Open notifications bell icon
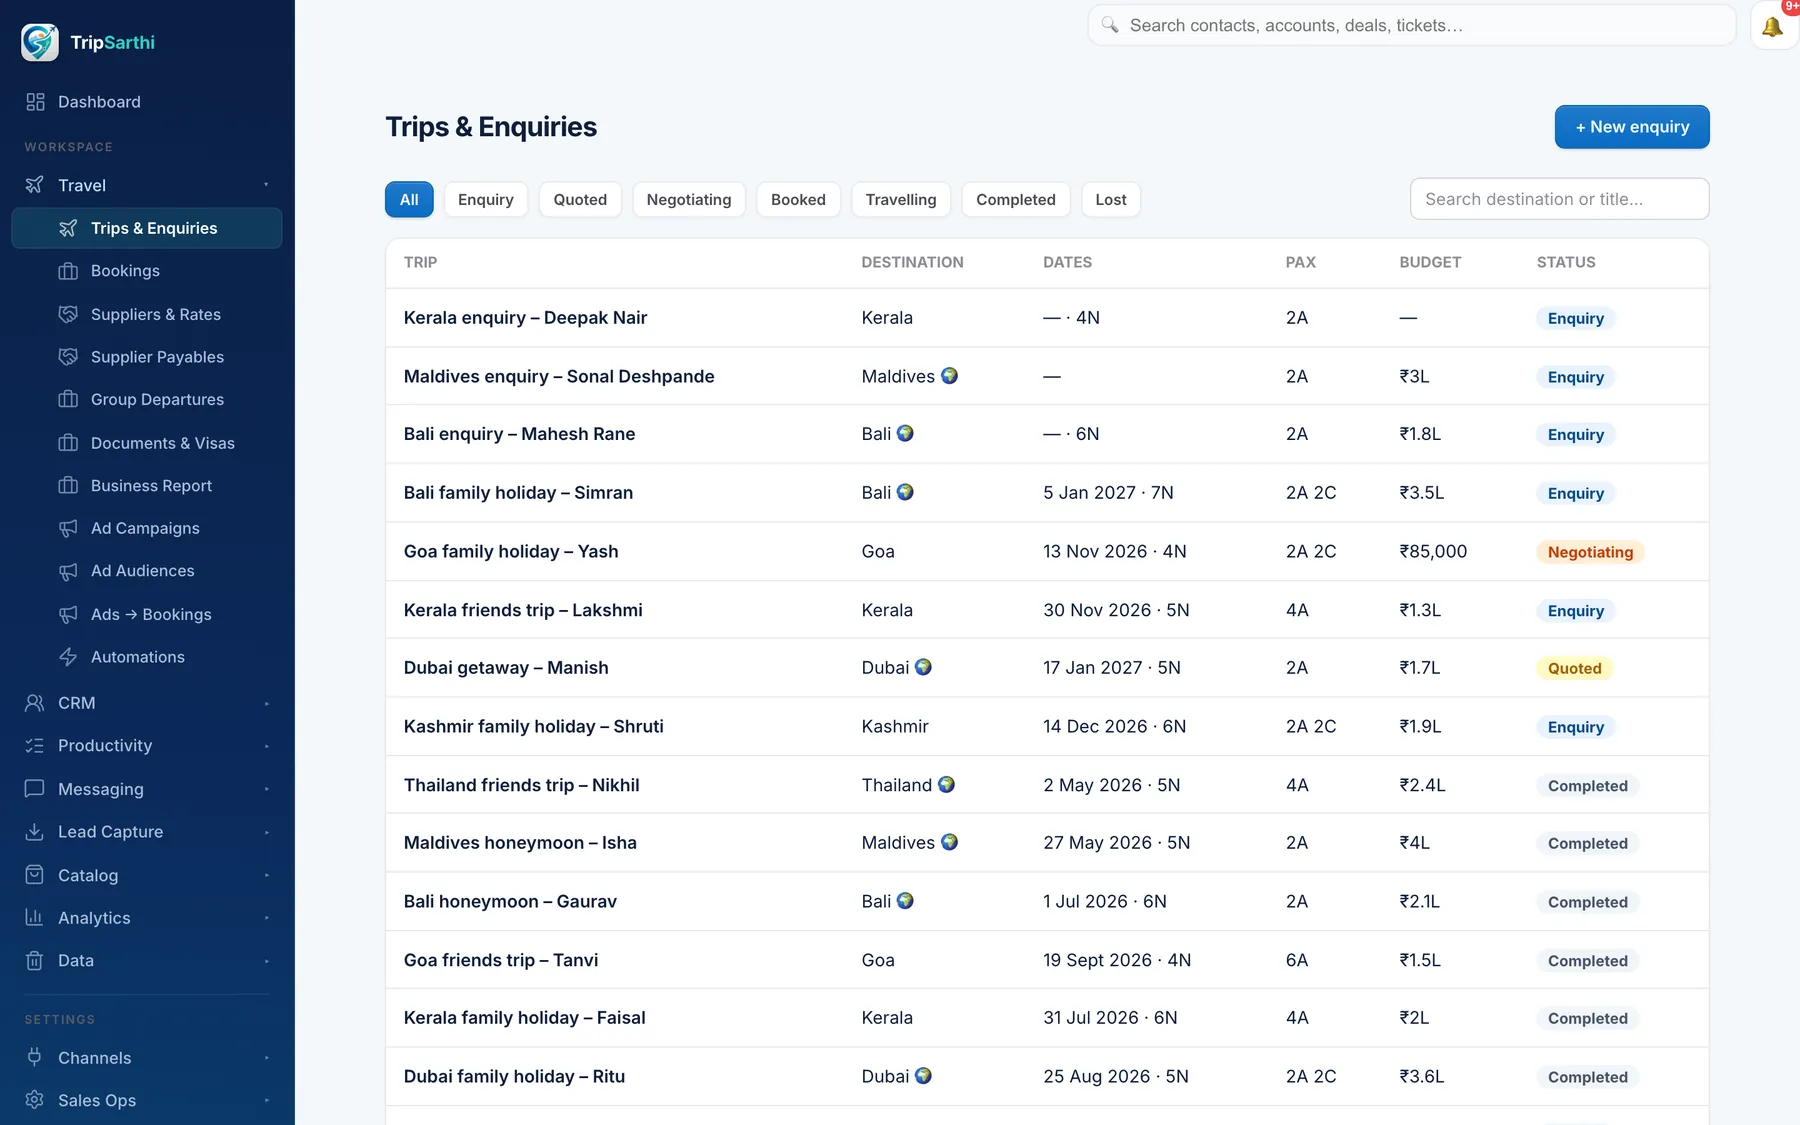The height and width of the screenshot is (1125, 1800). pyautogui.click(x=1772, y=27)
